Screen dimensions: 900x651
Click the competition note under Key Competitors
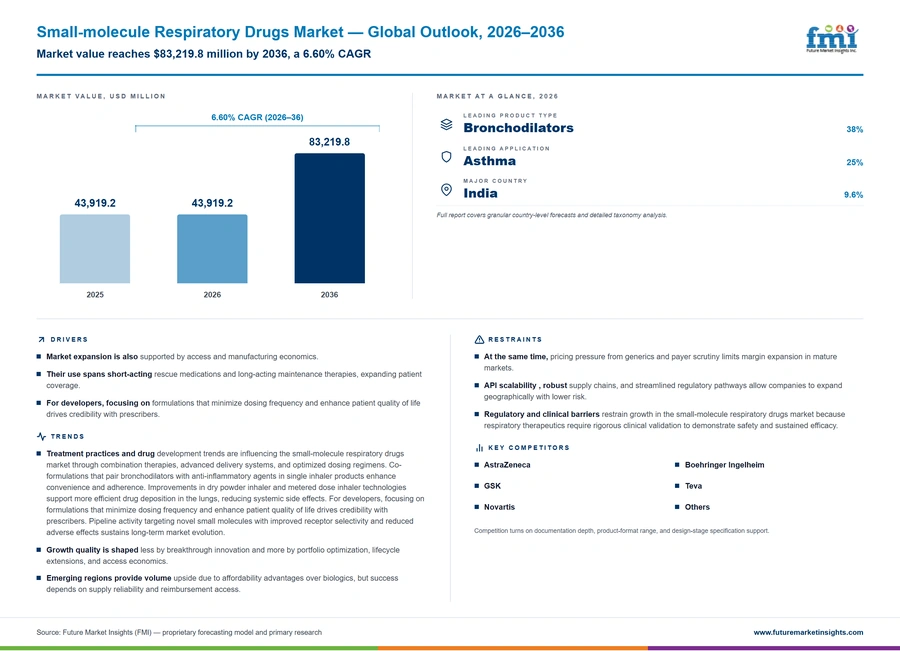tap(621, 530)
